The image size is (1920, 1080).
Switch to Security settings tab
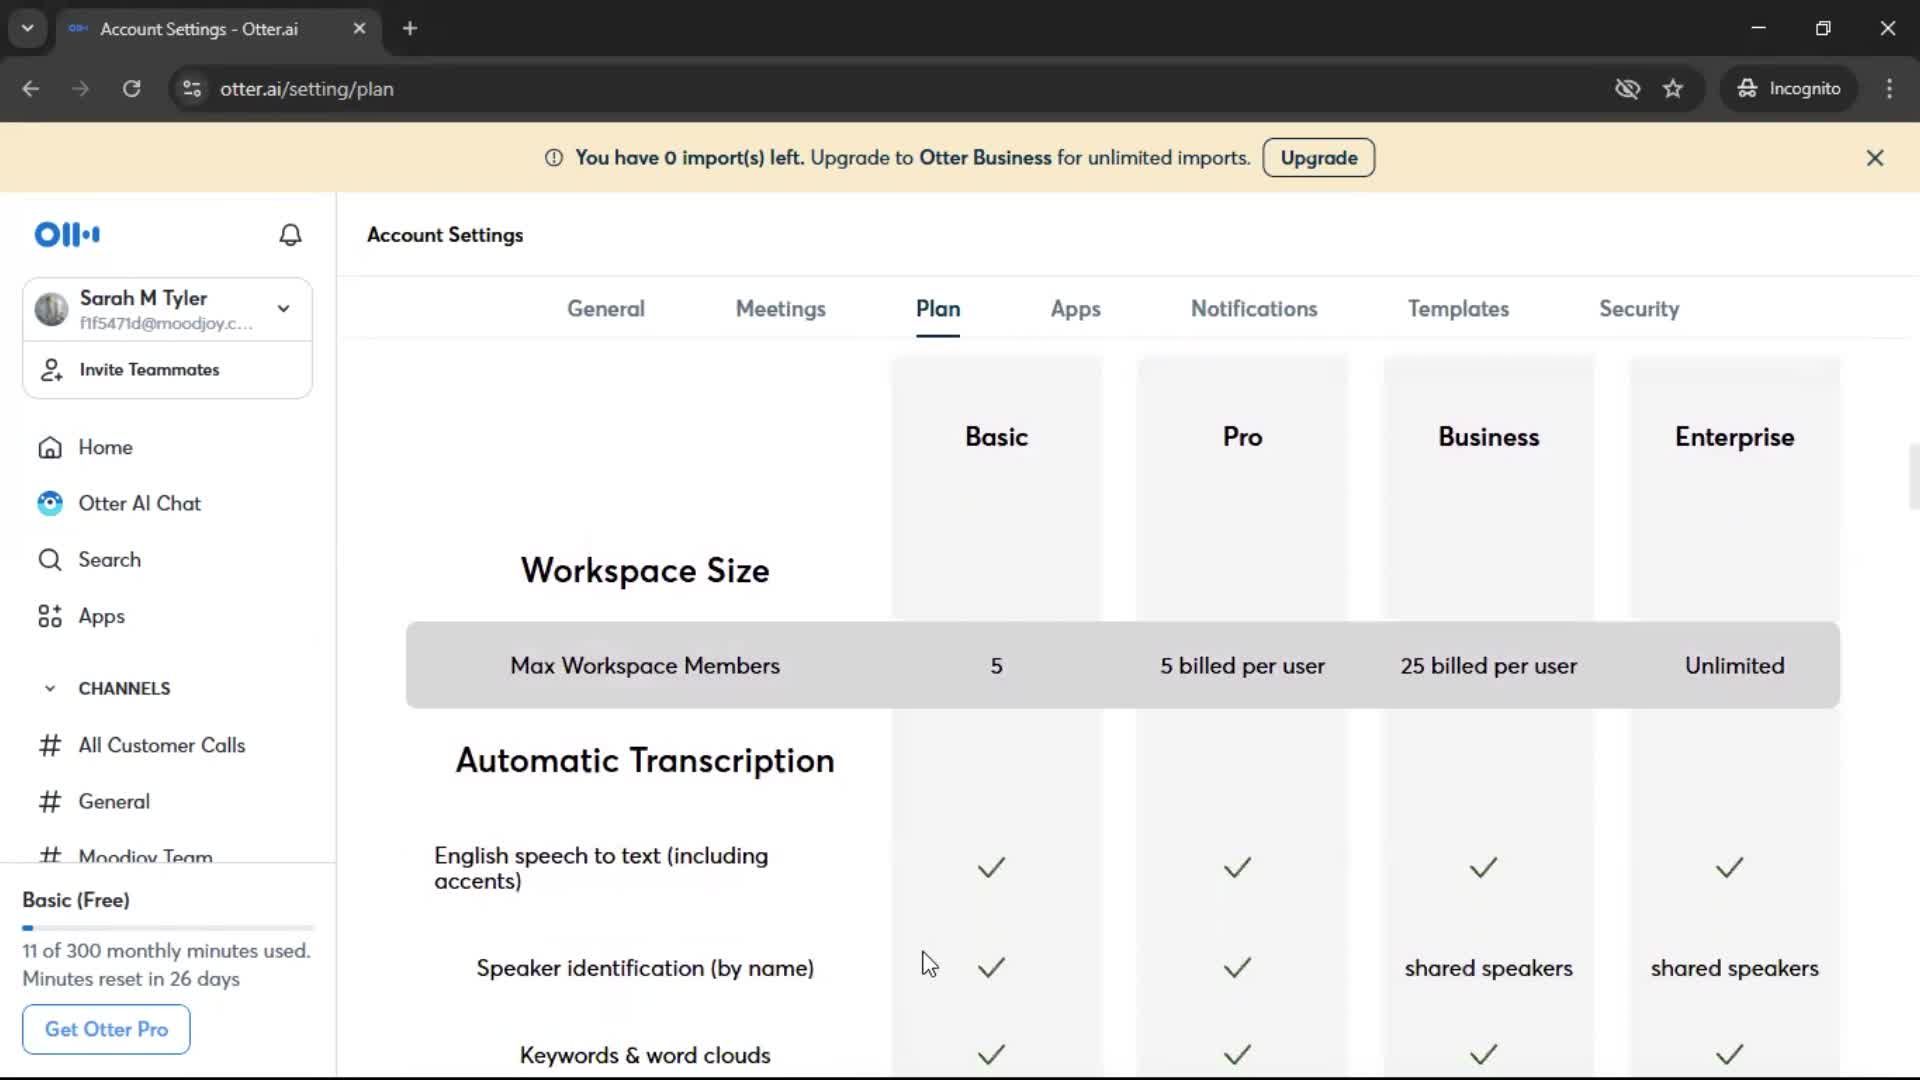[x=1639, y=309]
